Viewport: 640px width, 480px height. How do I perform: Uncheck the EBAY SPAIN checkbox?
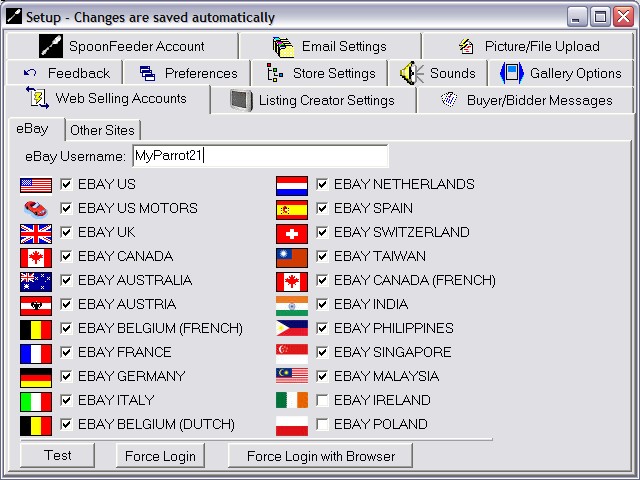point(322,208)
